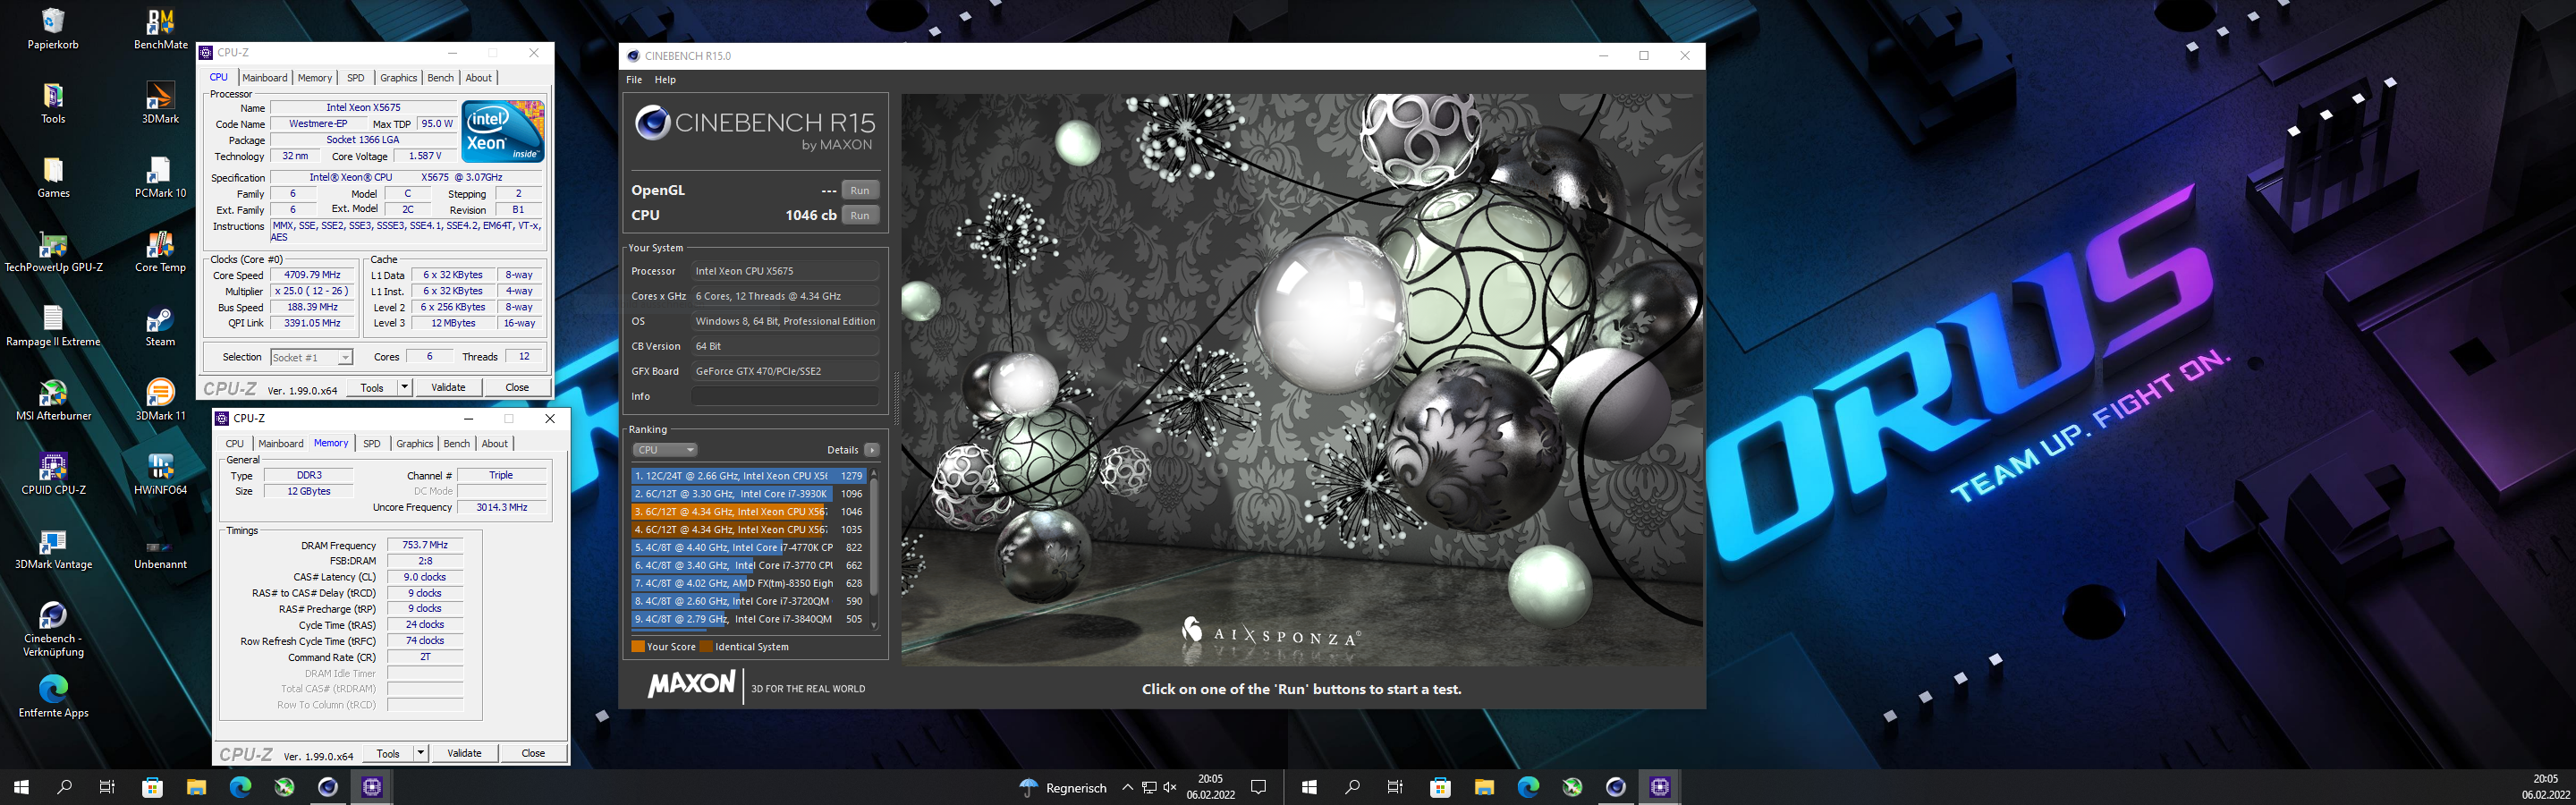Run the CPU benchmark in Cinebench
Screen dimensions: 2576x805
(860, 215)
